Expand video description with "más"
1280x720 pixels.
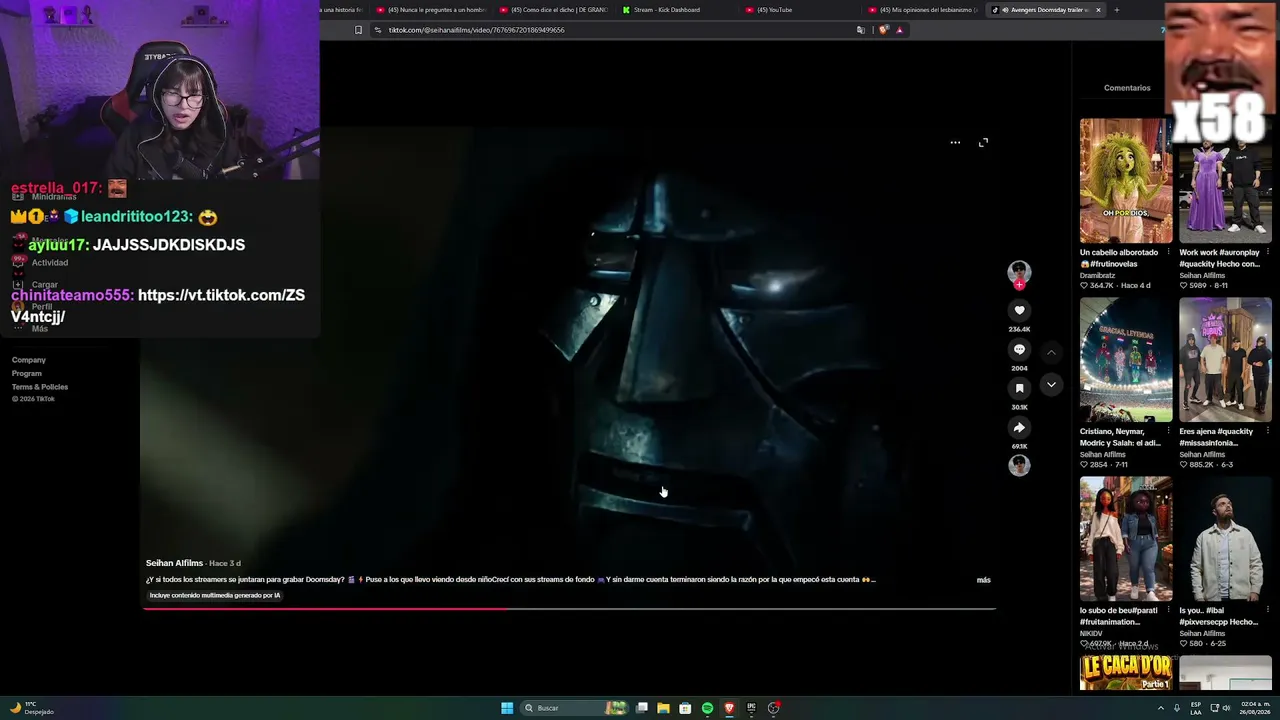point(983,580)
